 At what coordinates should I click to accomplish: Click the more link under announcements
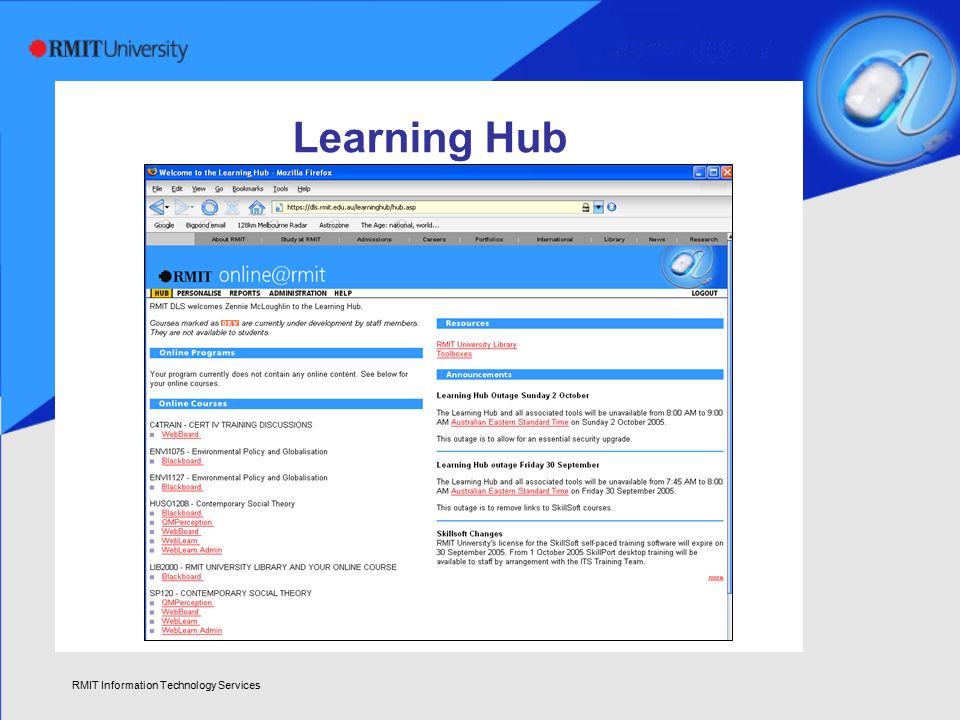click(x=716, y=577)
